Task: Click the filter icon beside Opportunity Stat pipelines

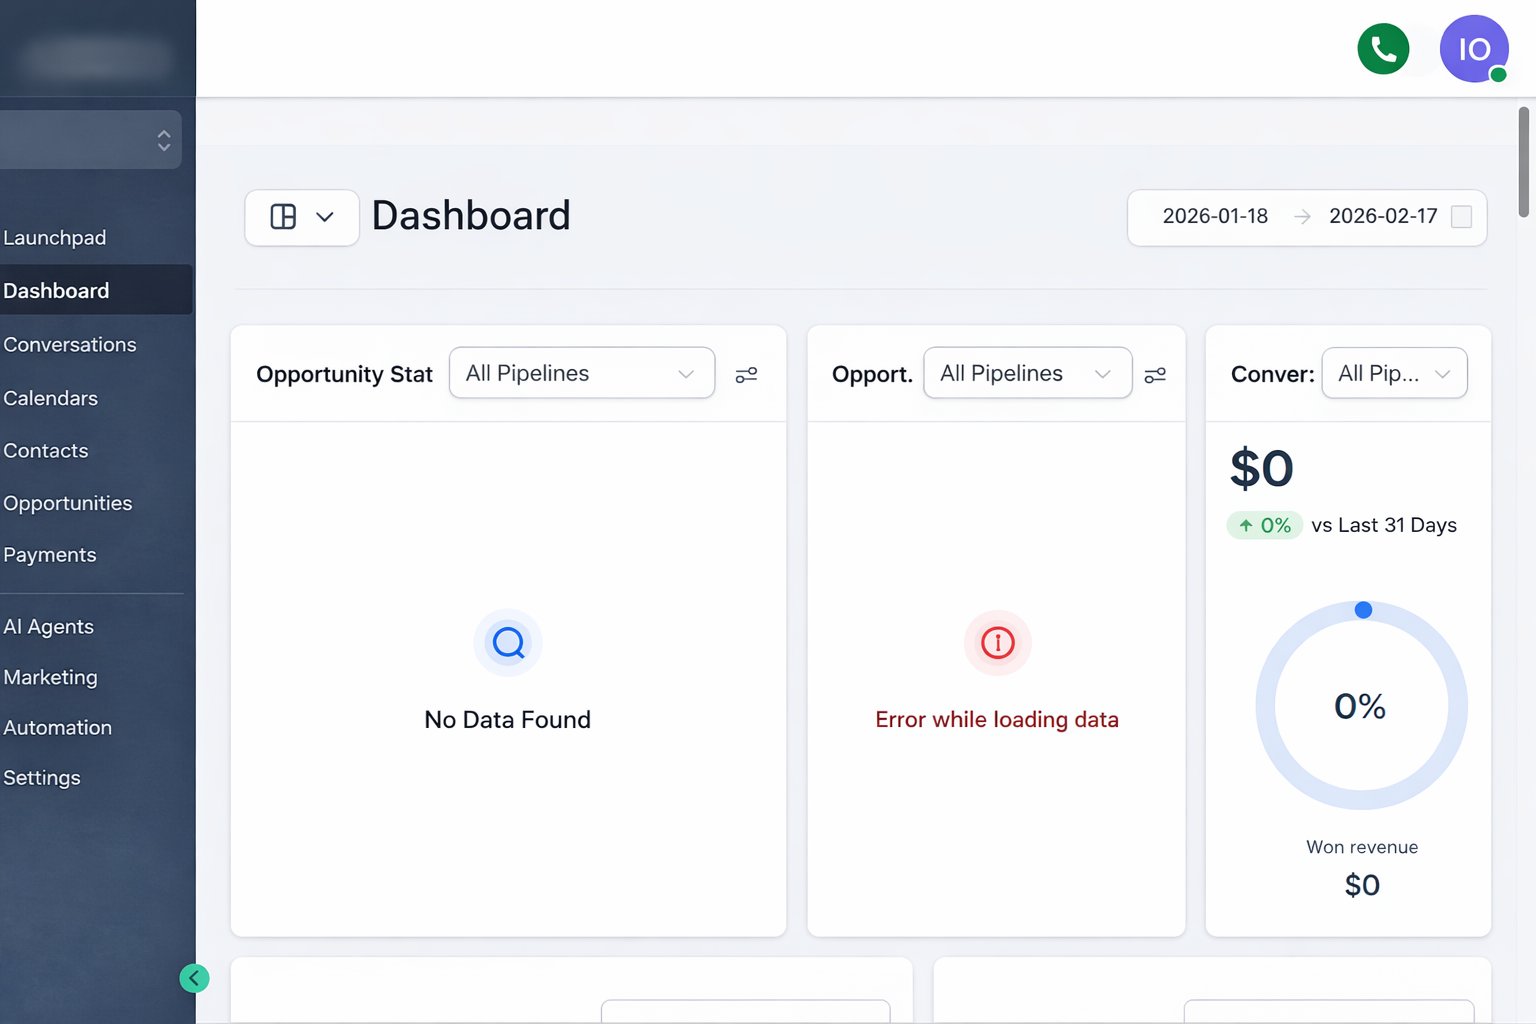Action: [x=746, y=374]
